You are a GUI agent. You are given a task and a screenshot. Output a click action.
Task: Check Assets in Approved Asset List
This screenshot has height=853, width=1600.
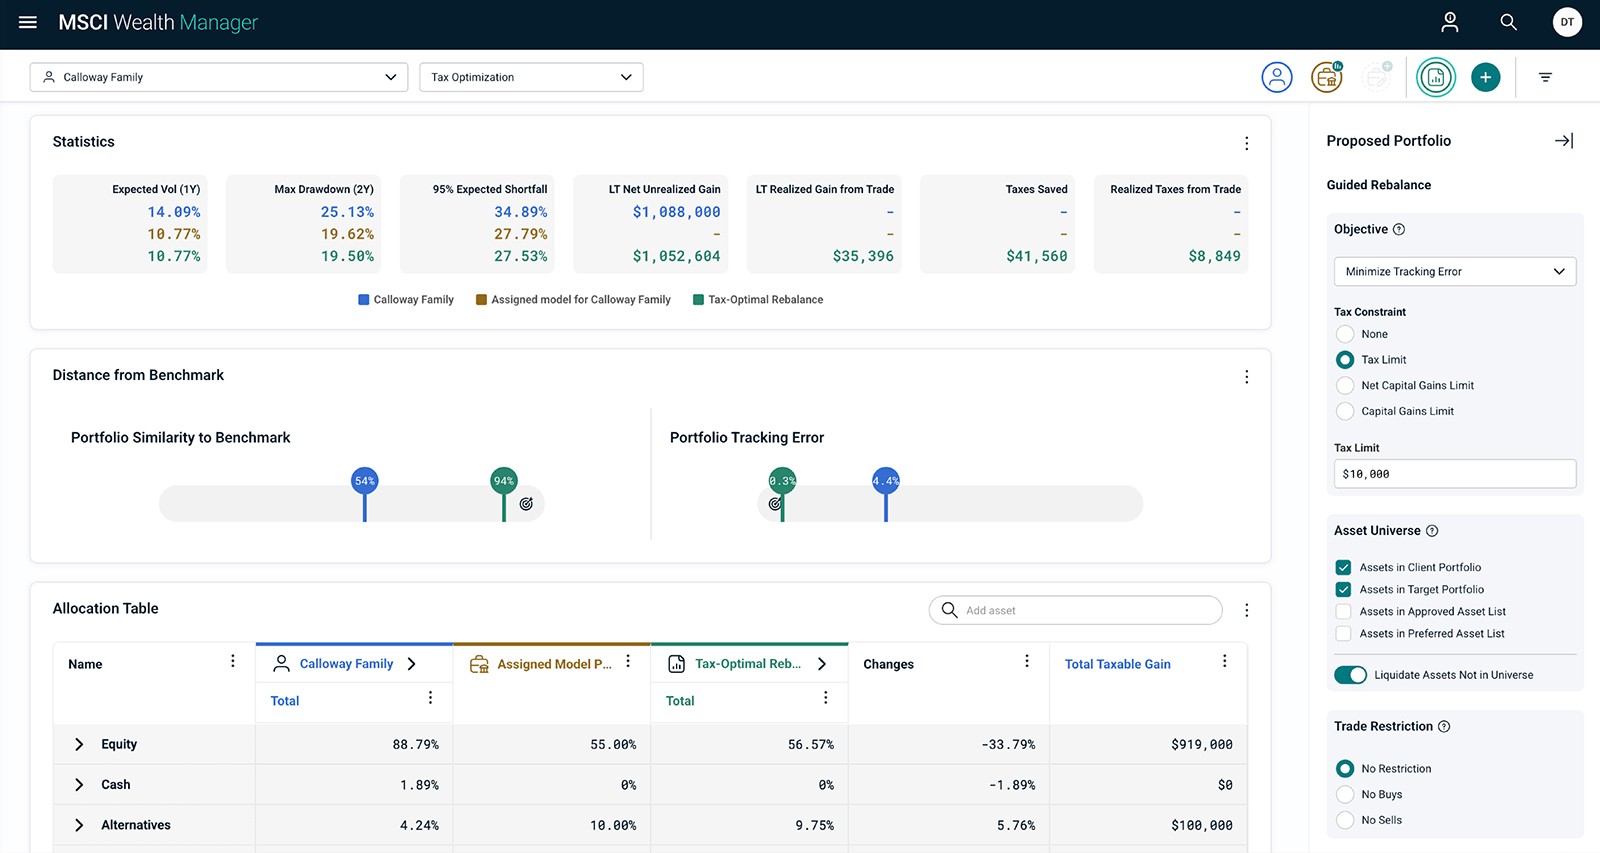(1343, 611)
